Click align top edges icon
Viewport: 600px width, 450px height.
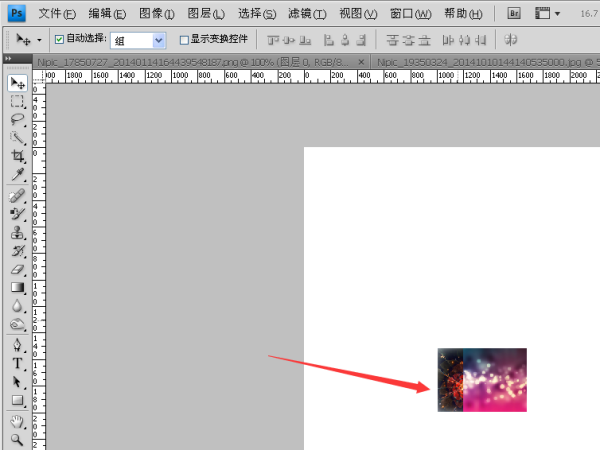[273, 40]
